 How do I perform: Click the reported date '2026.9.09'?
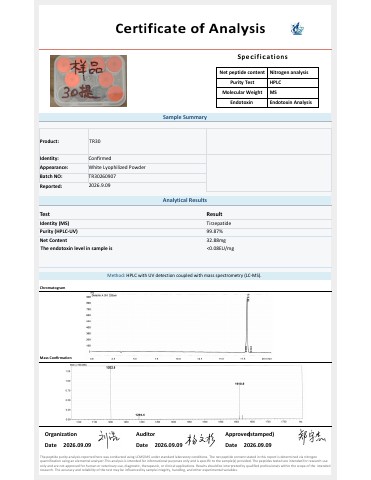pos(100,185)
